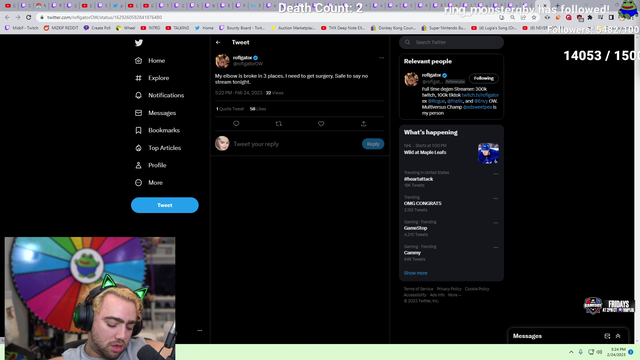The height and width of the screenshot is (360, 640).
Task: Open the More menu in sidebar
Action: coord(149,182)
